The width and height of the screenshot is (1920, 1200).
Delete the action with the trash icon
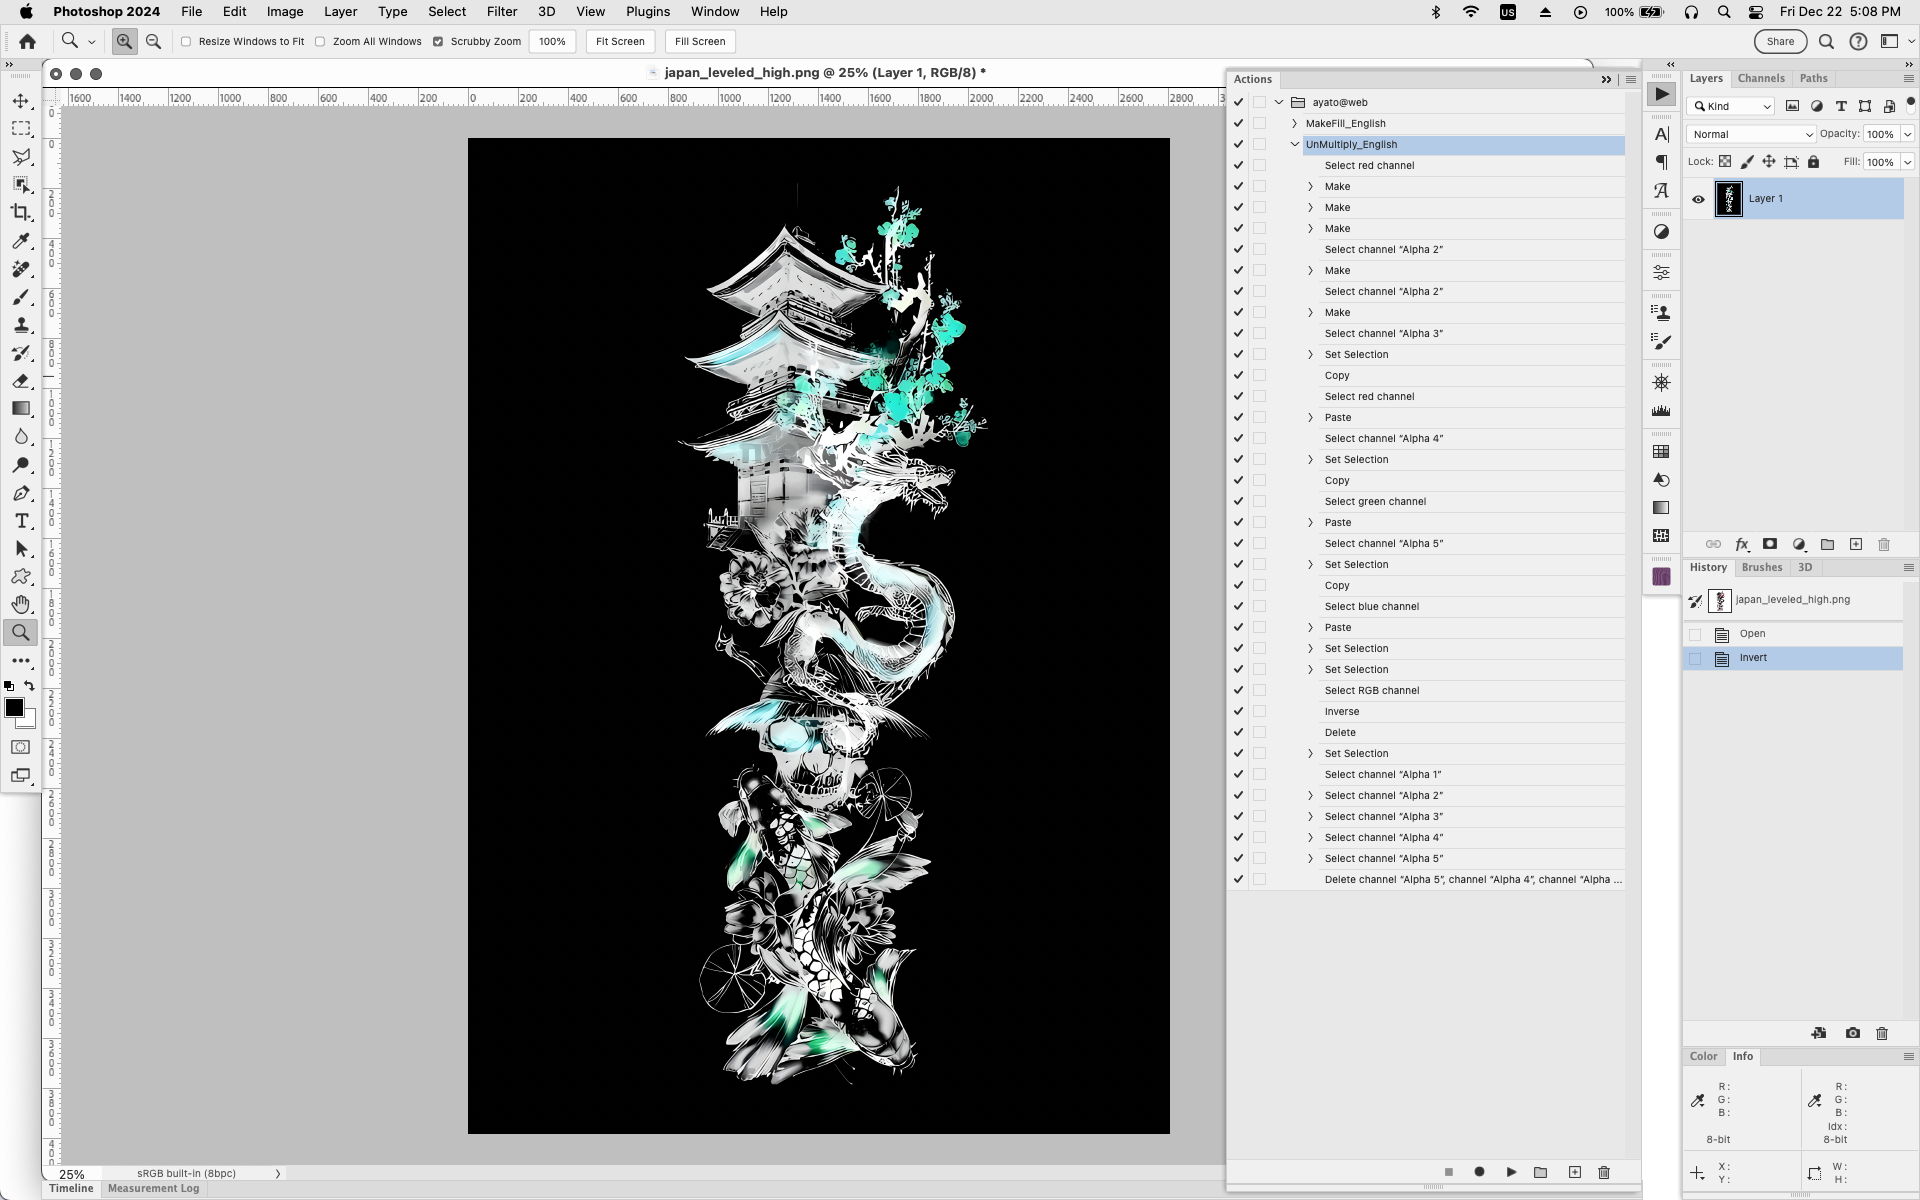click(1603, 1172)
